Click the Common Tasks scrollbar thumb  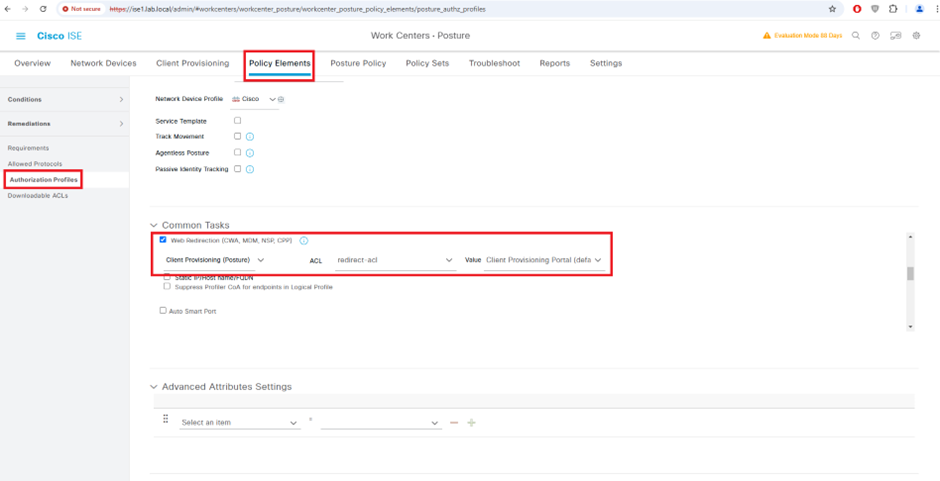pos(911,273)
